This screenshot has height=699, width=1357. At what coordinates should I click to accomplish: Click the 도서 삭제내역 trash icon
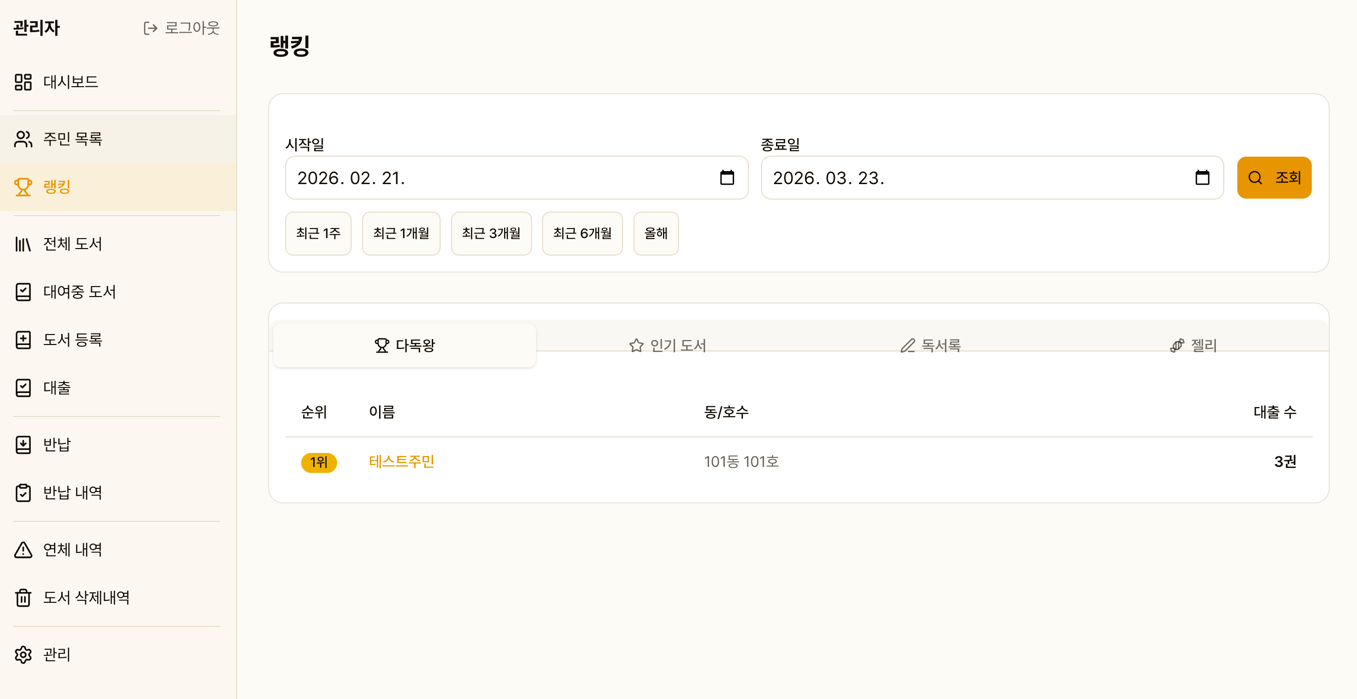23,598
